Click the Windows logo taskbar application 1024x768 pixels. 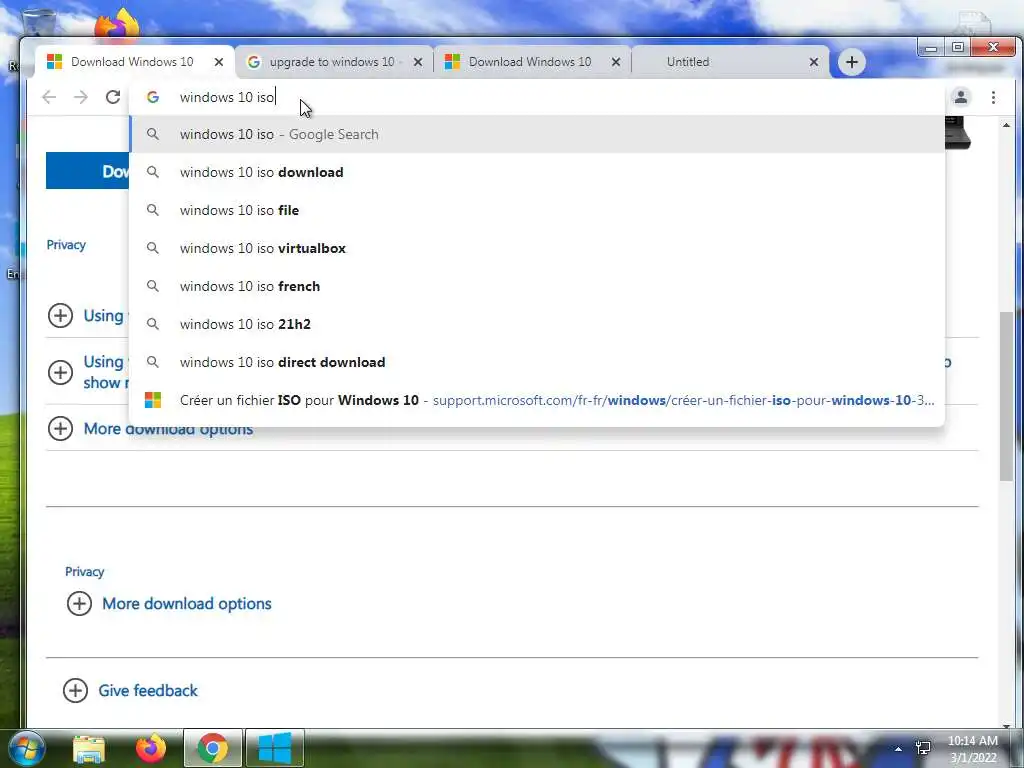pyautogui.click(x=274, y=748)
